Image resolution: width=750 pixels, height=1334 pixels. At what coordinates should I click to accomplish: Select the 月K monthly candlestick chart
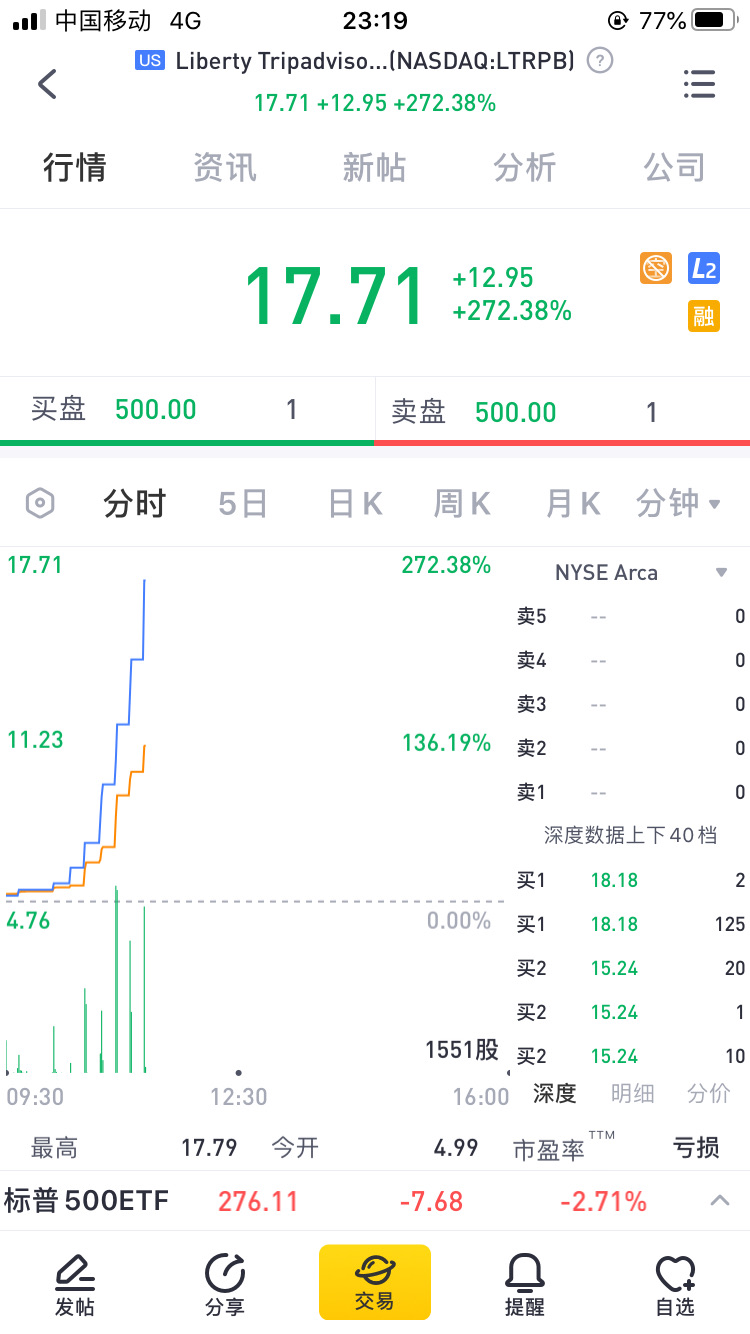573,503
